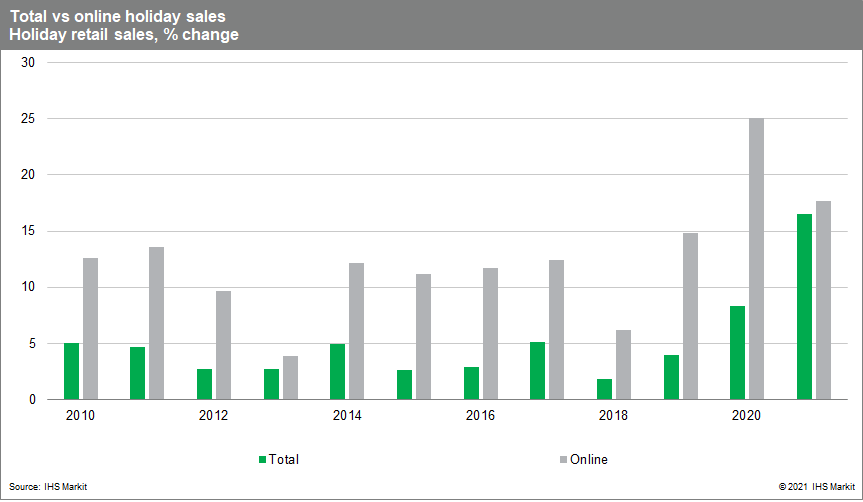Click the tallest gray Online bar for 2020

click(756, 259)
